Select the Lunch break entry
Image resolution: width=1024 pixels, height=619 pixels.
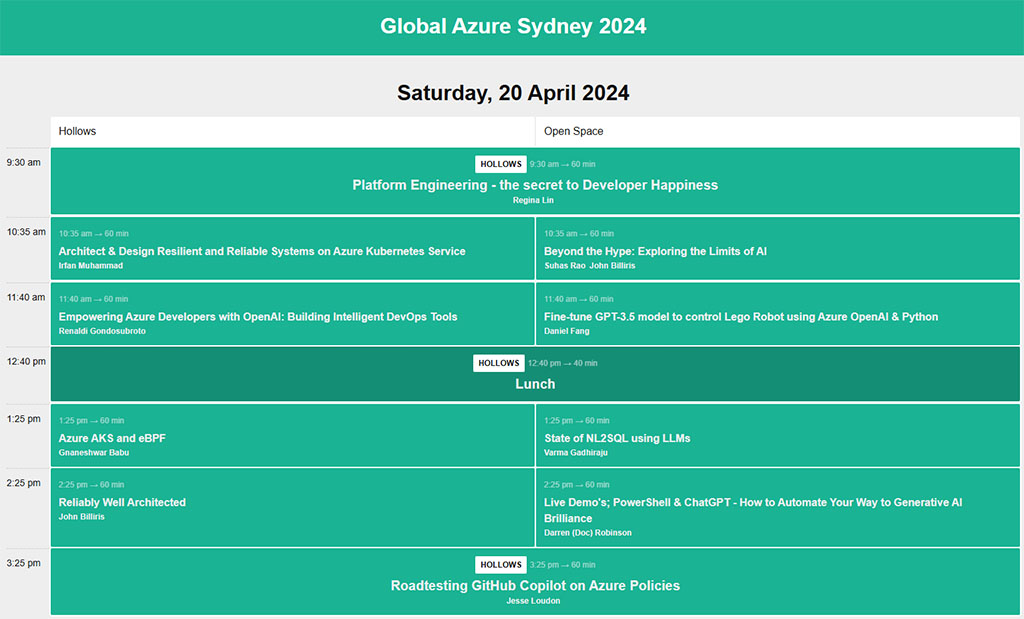coord(535,374)
